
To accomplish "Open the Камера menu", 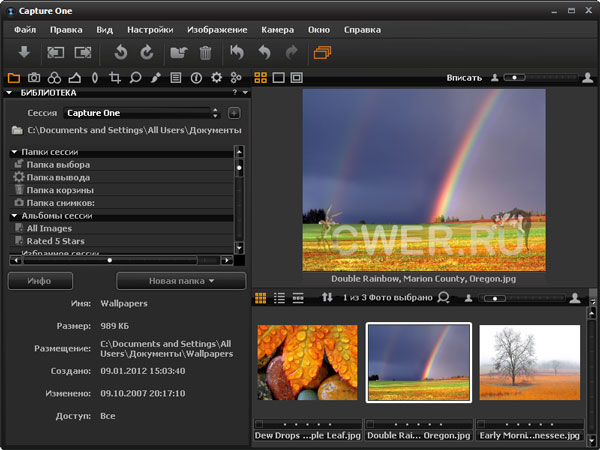I will [277, 29].
